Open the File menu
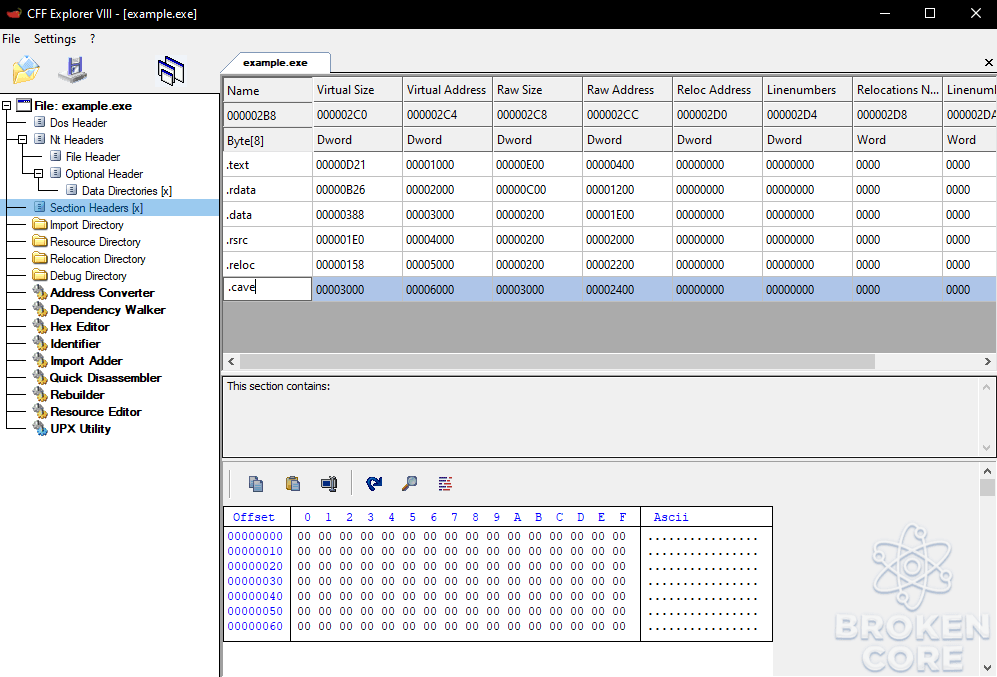The image size is (997, 677). tap(11, 39)
